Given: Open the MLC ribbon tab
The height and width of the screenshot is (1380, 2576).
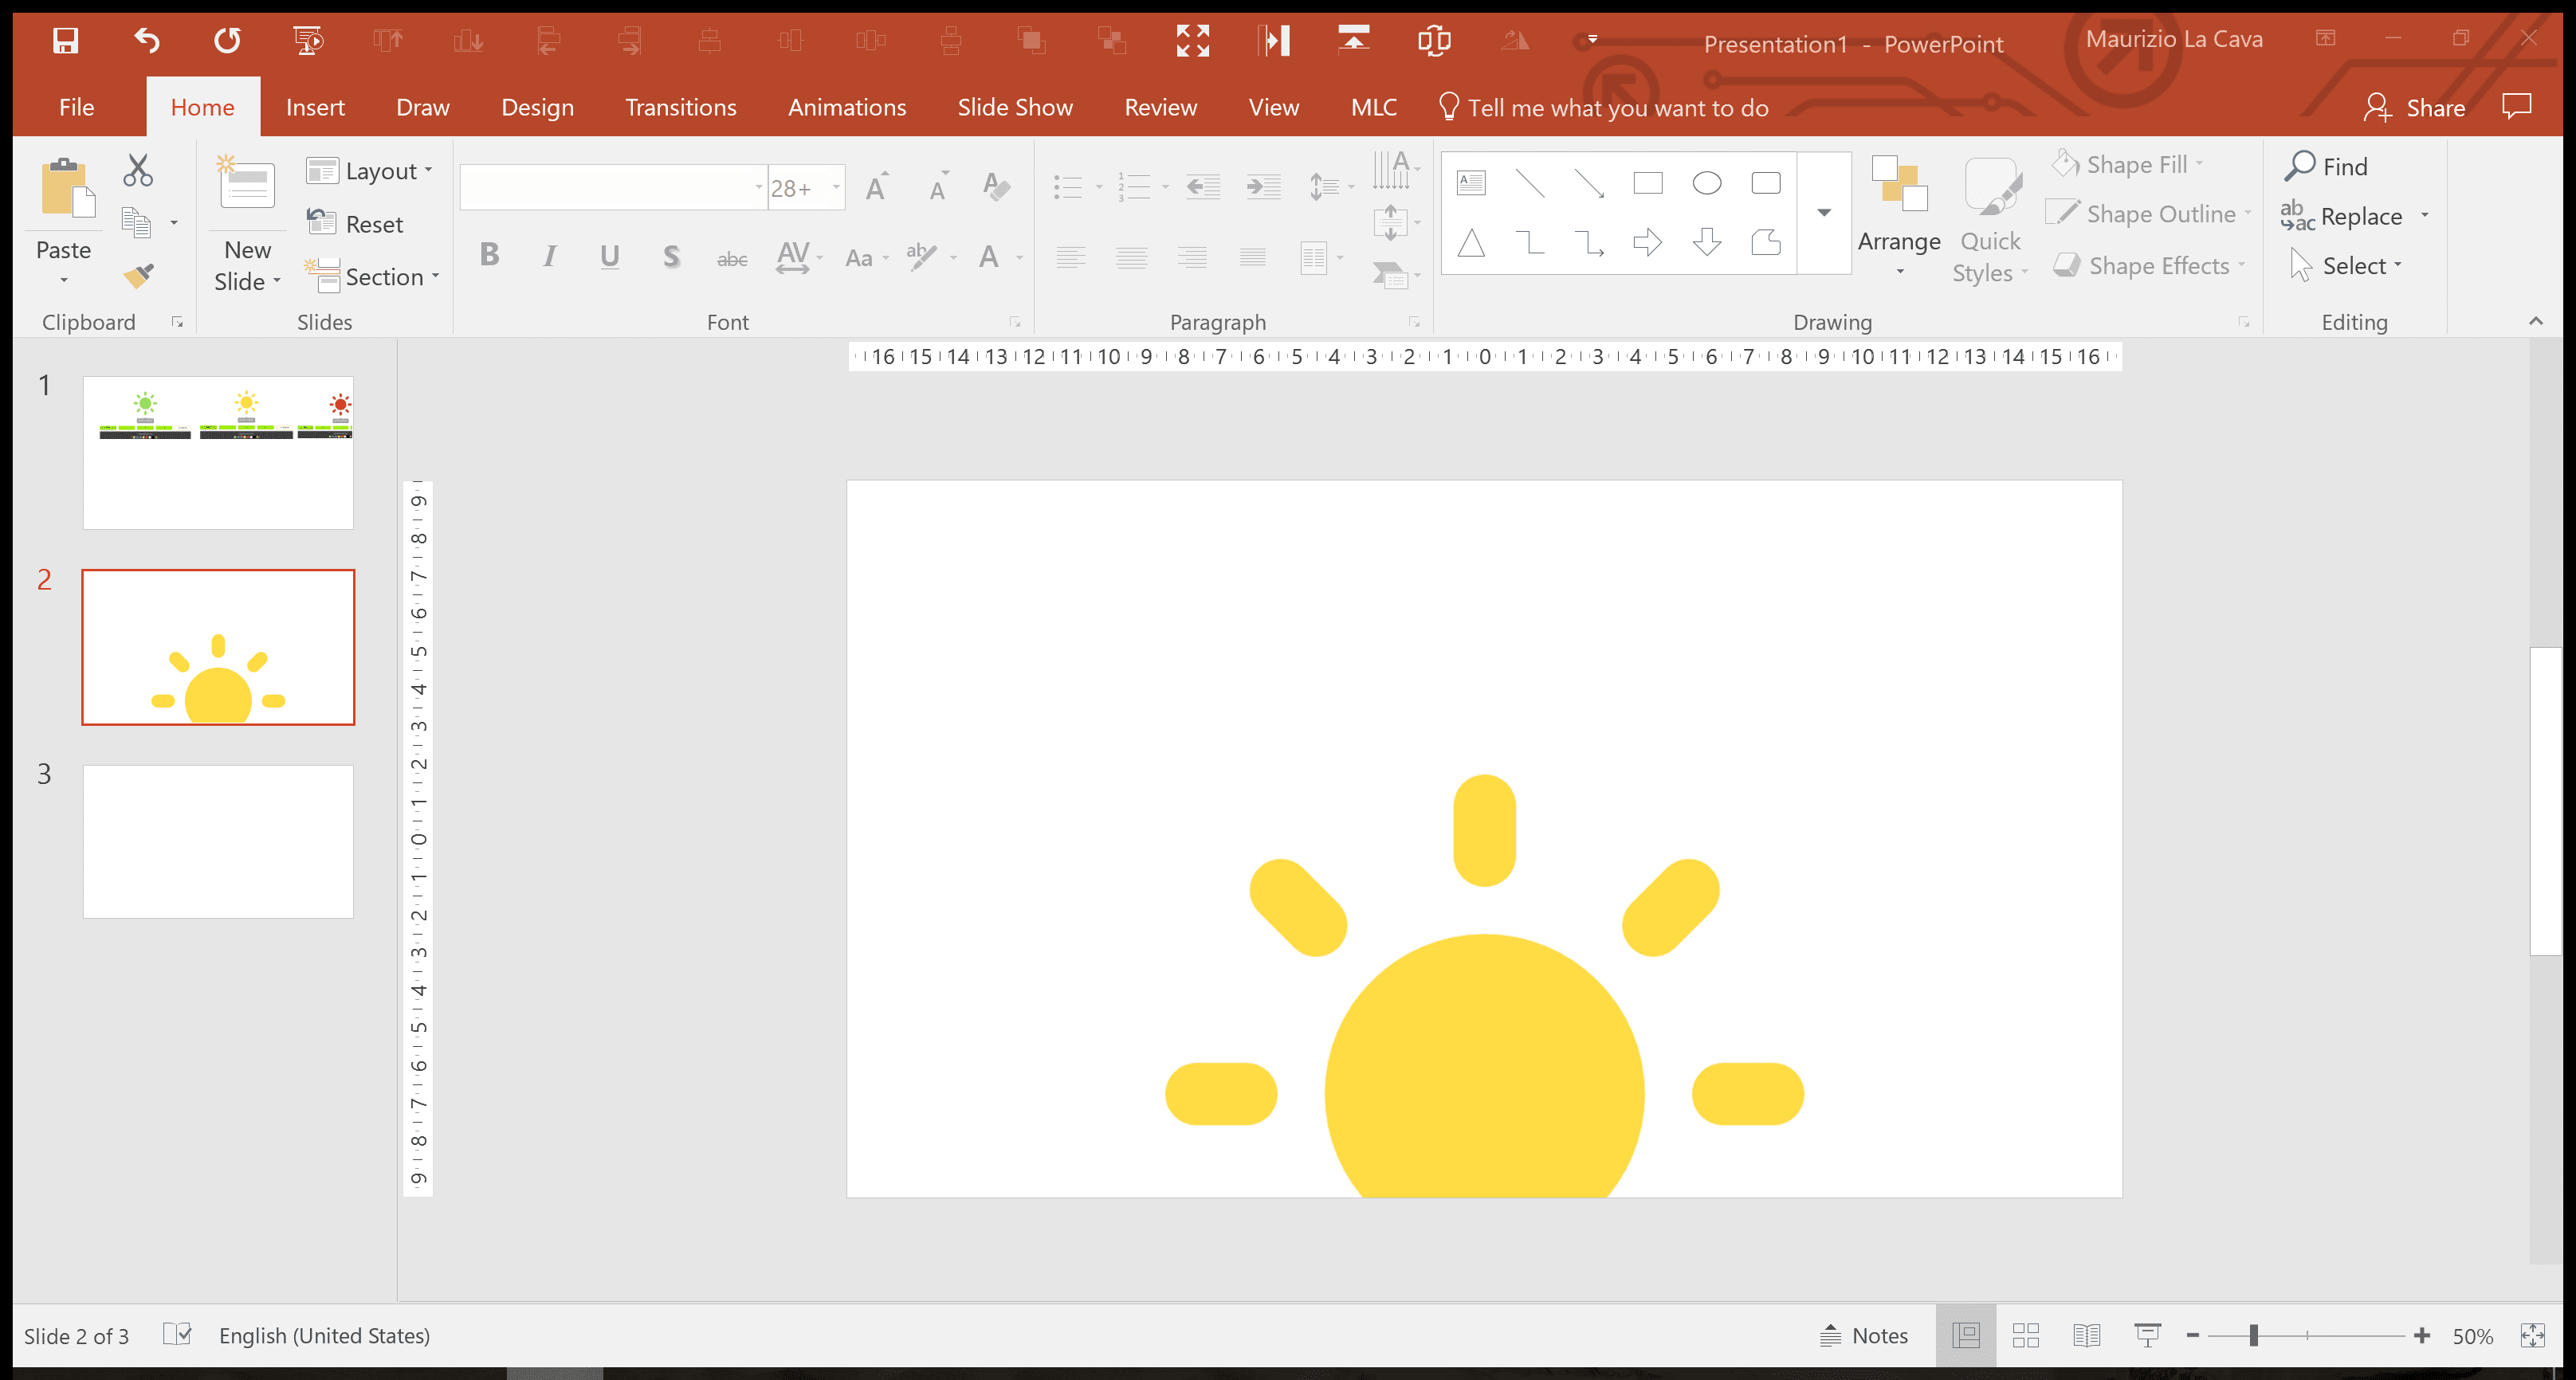Looking at the screenshot, I should (x=1373, y=107).
